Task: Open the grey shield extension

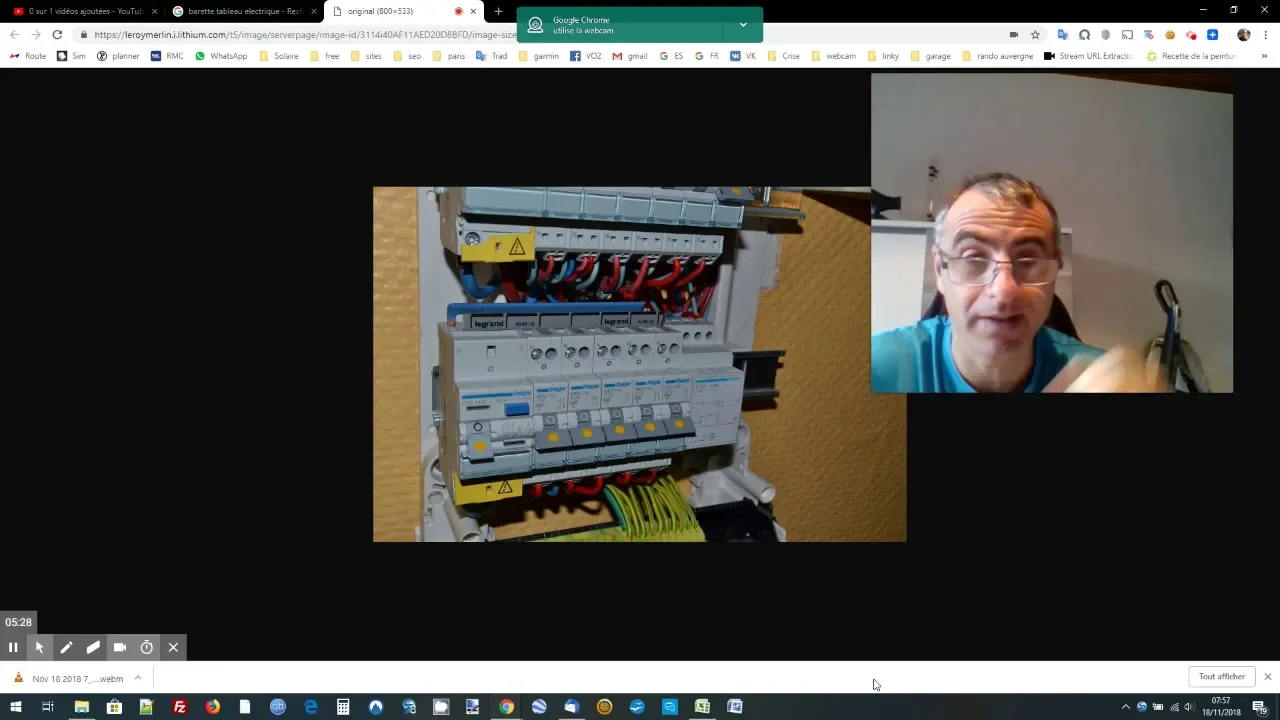Action: point(1106,34)
